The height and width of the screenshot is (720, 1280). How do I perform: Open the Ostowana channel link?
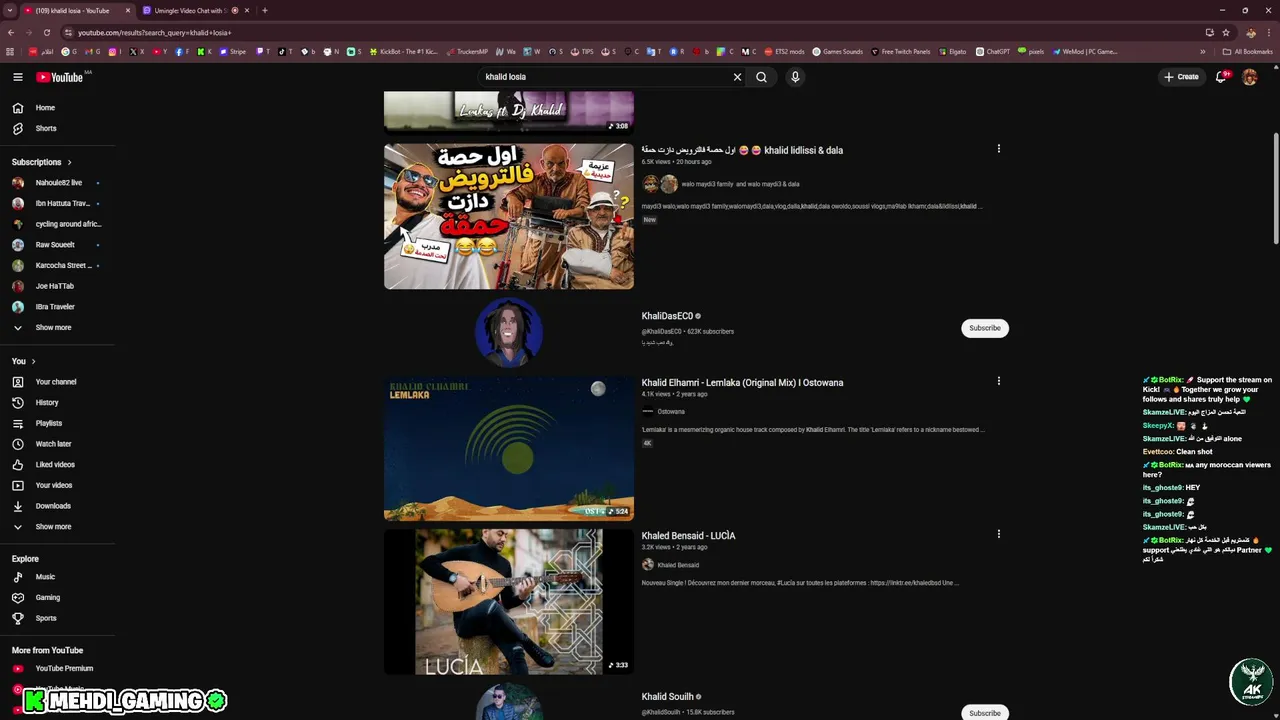click(x=671, y=411)
